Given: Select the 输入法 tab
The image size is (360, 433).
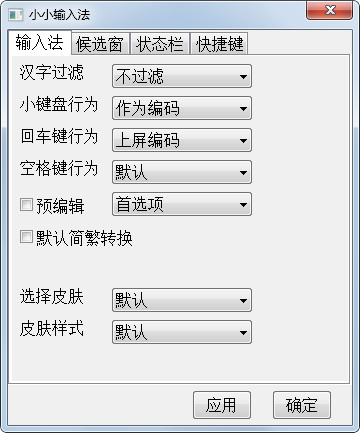Looking at the screenshot, I should [39, 43].
